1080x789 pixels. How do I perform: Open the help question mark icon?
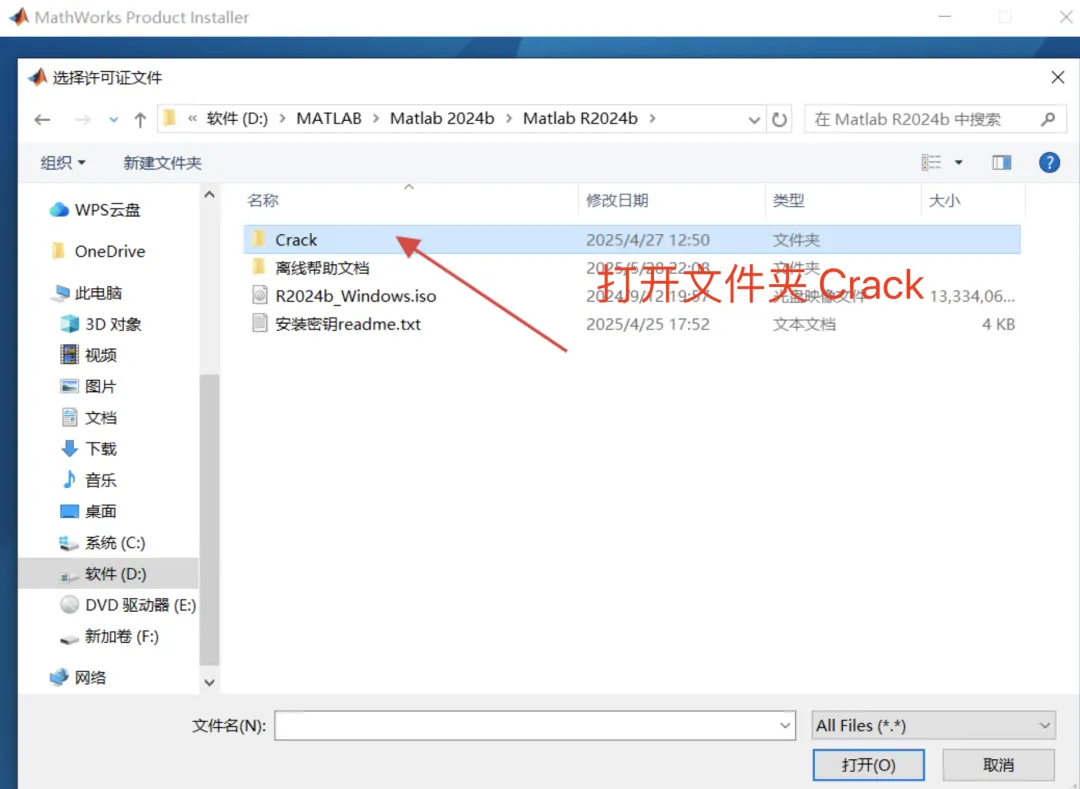pos(1049,162)
